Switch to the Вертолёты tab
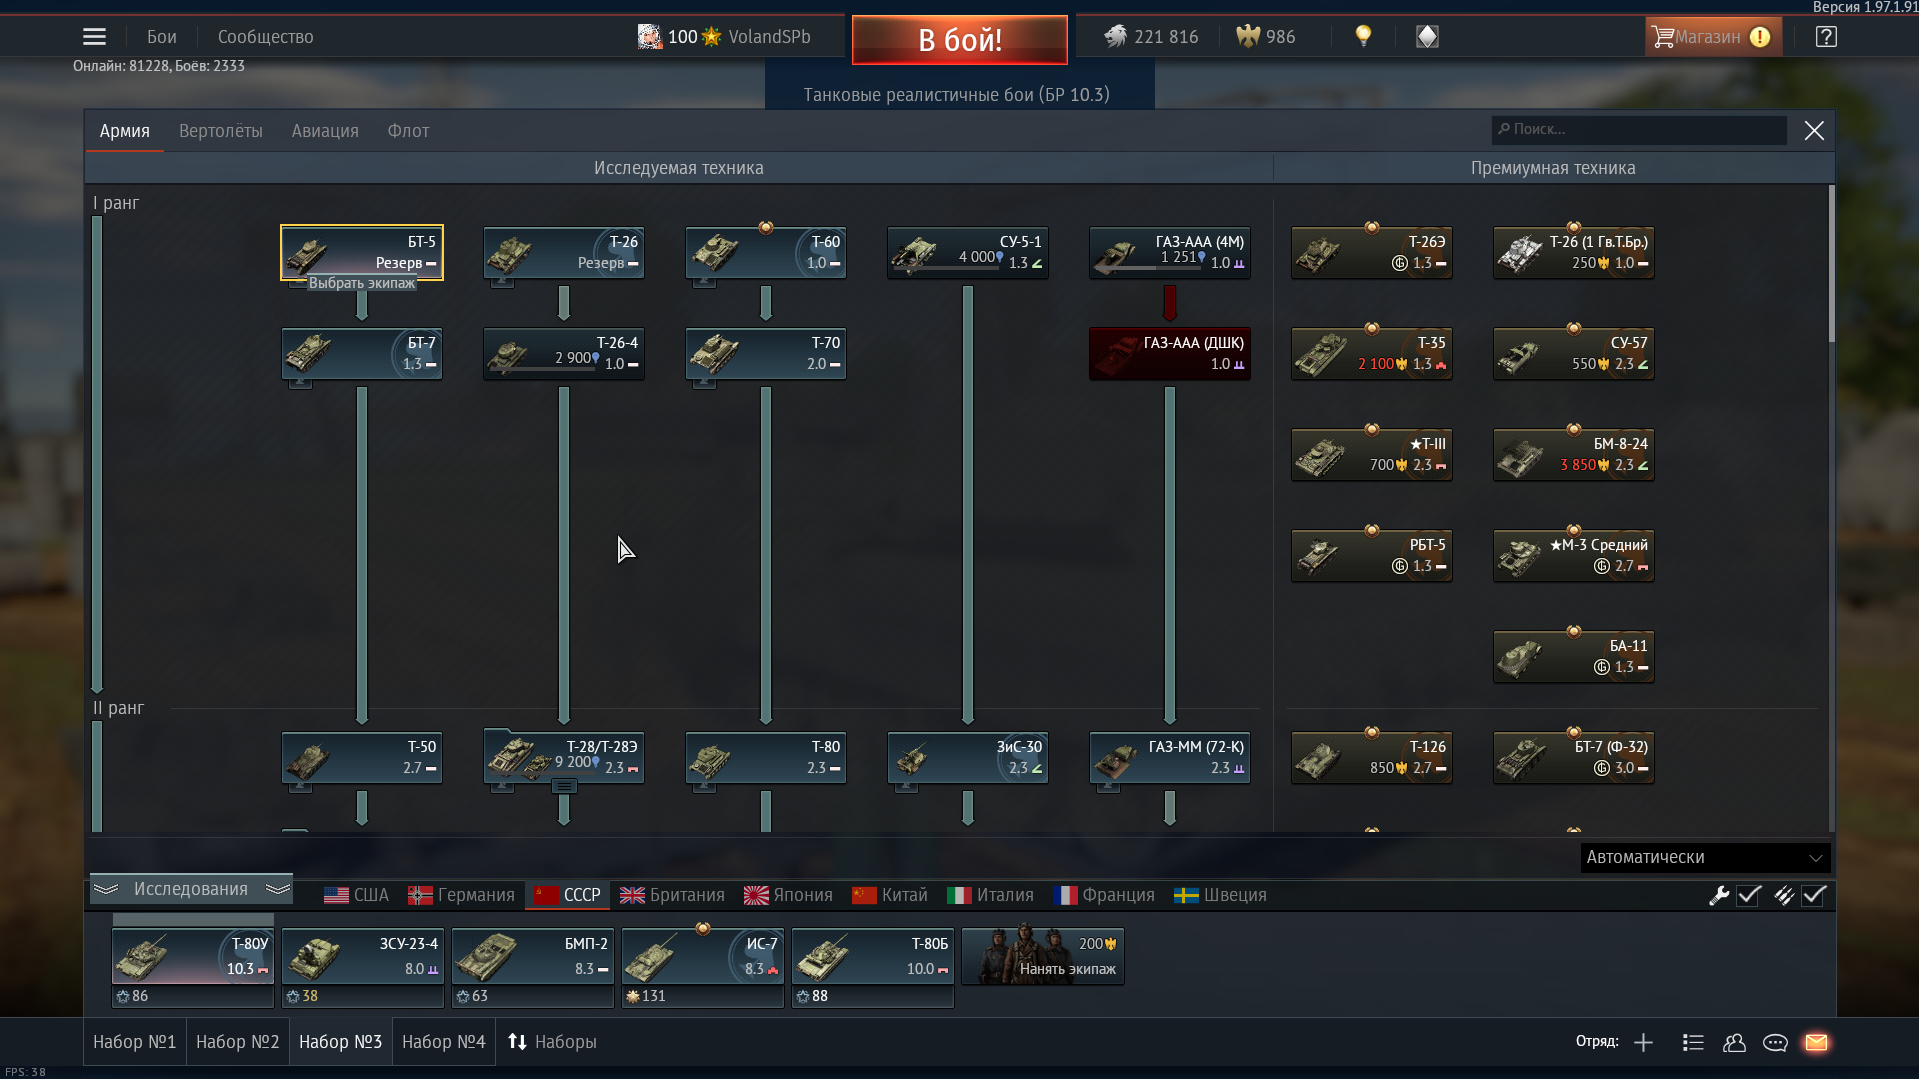Screen dimensions: 1919x1079 coord(221,131)
